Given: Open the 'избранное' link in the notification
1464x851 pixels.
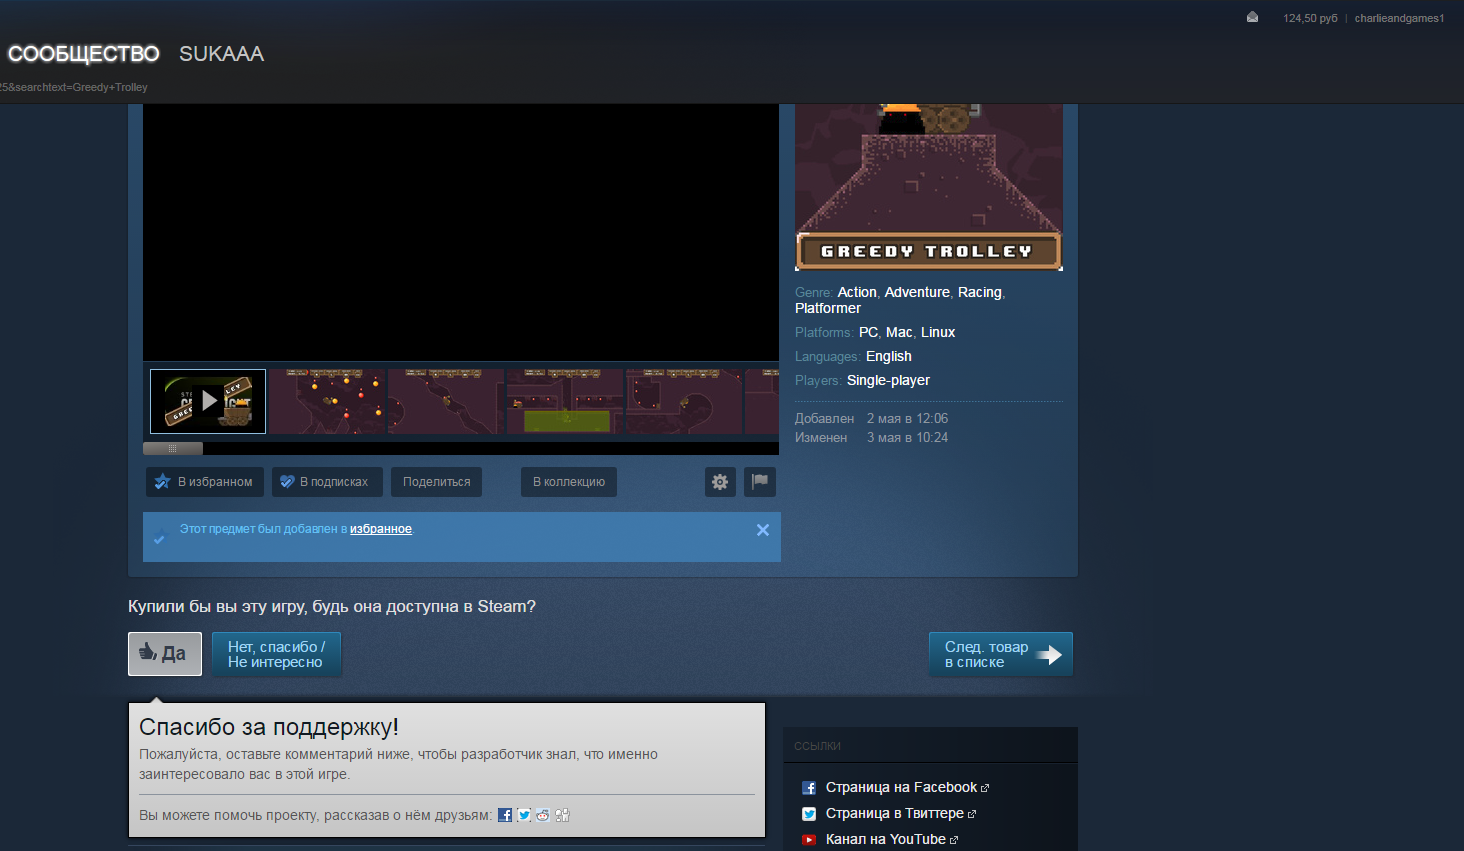Looking at the screenshot, I should [381, 529].
